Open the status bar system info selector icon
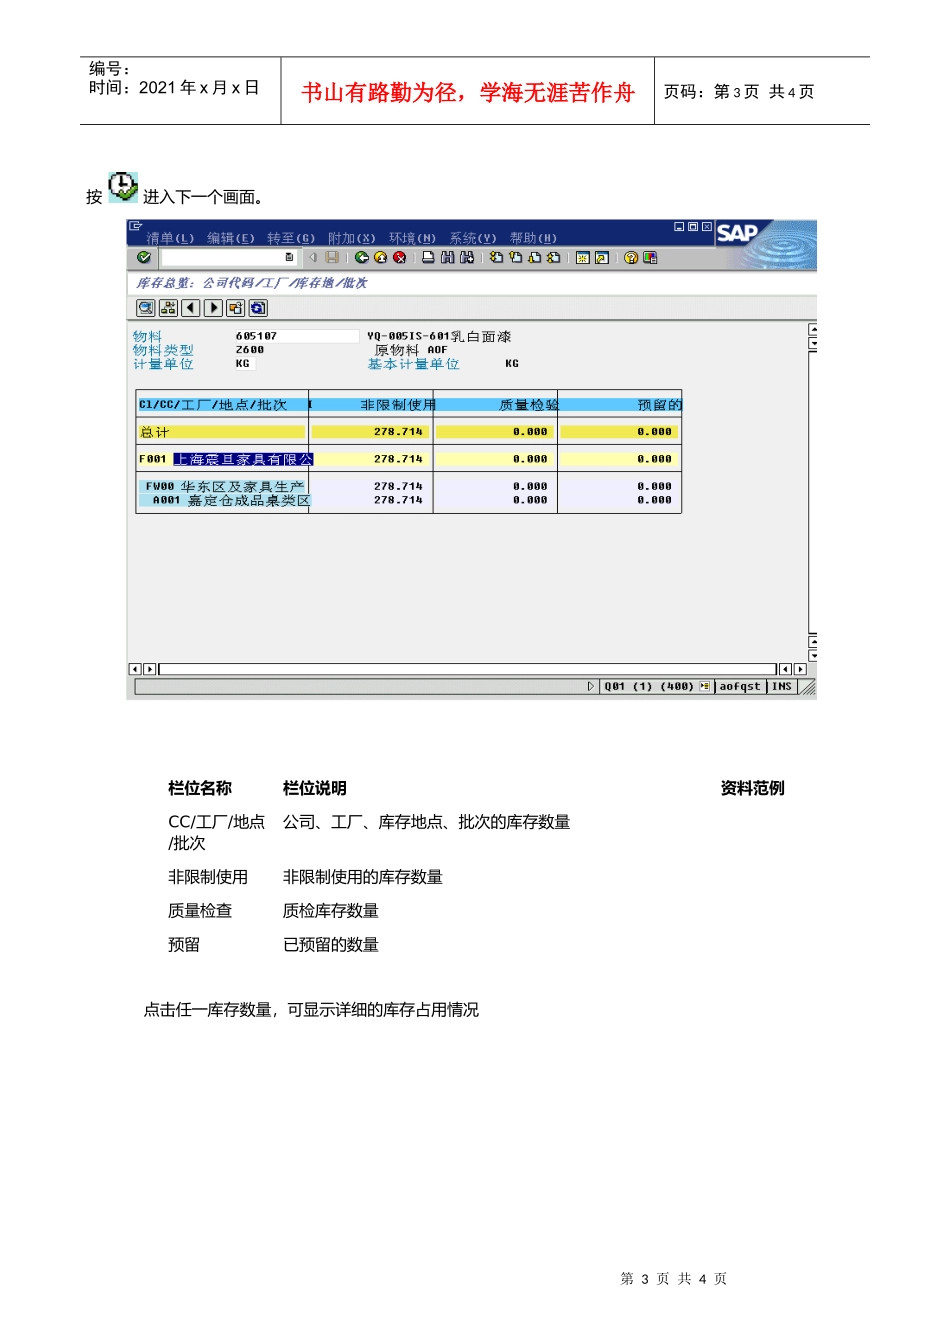The image size is (950, 1344). point(705,687)
